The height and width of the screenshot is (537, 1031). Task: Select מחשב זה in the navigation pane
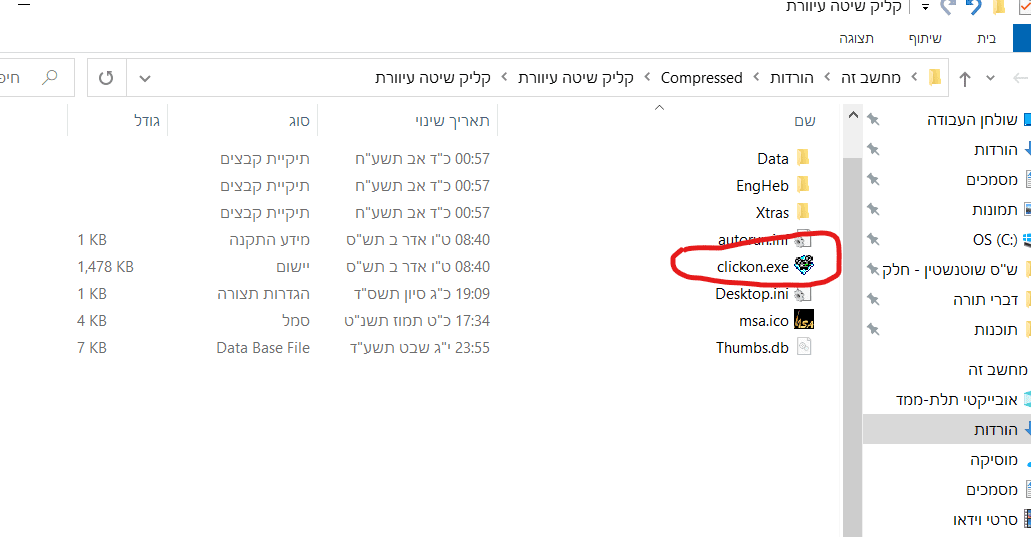[997, 370]
